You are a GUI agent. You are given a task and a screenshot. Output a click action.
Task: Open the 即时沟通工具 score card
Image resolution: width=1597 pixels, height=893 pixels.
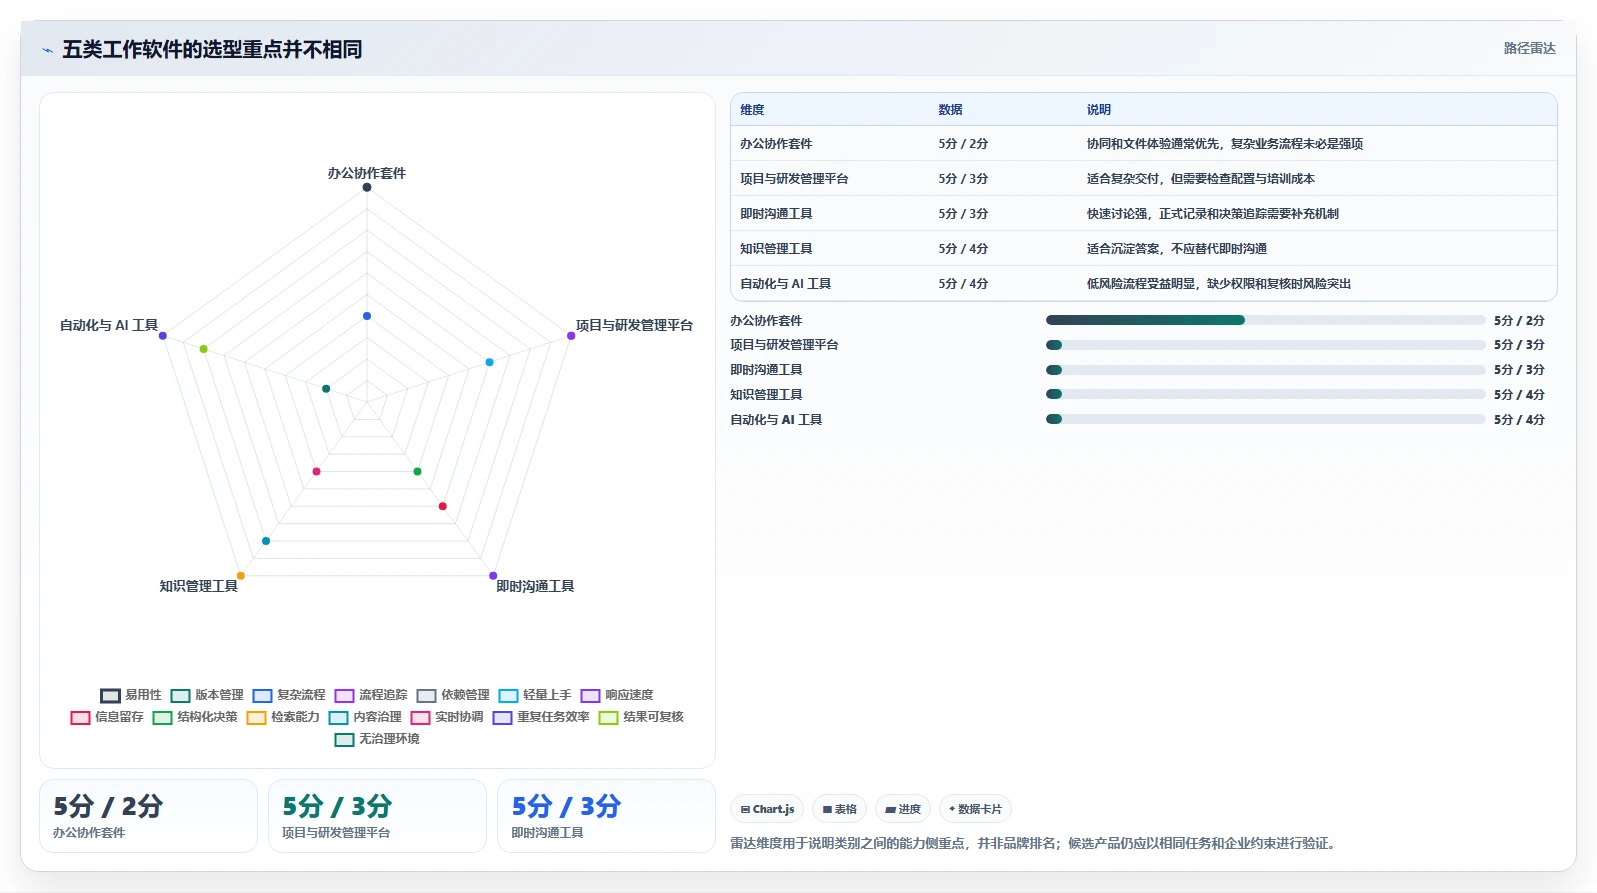[x=606, y=816]
